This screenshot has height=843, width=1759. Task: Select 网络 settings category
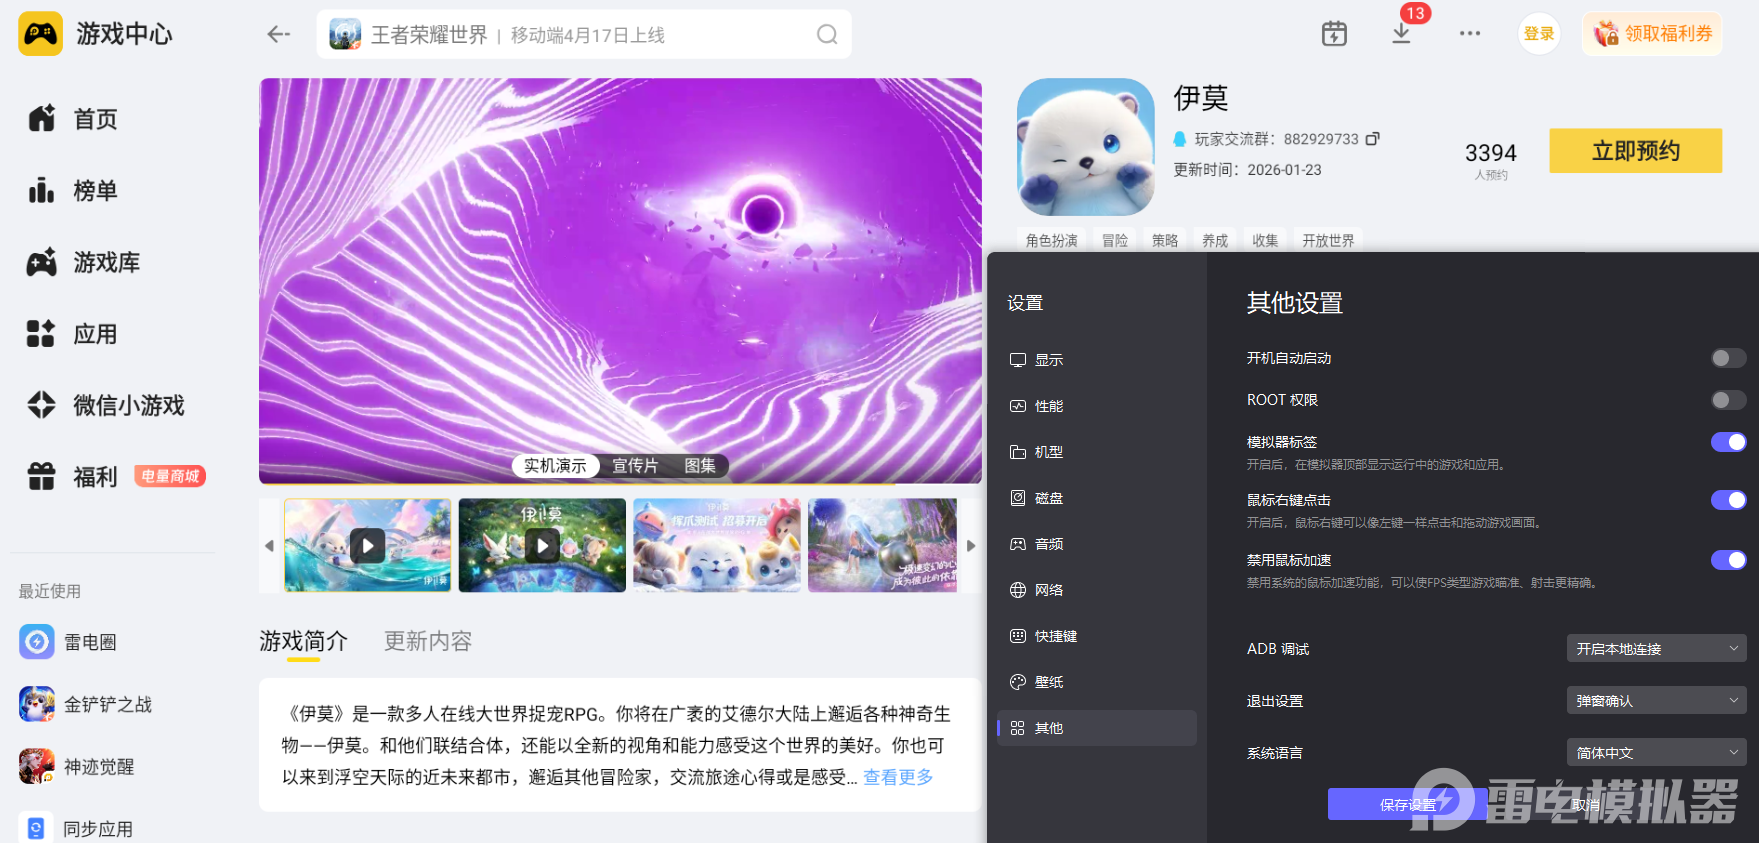click(x=1097, y=590)
